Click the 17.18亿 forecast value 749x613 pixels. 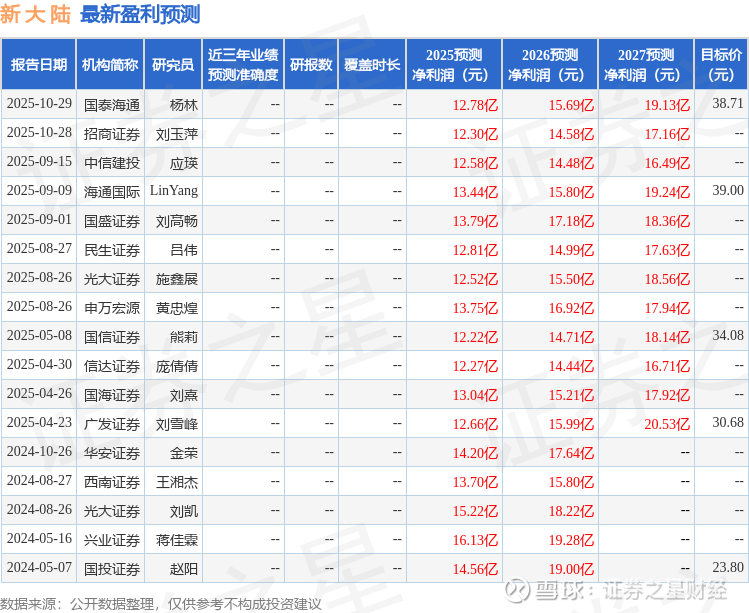571,221
